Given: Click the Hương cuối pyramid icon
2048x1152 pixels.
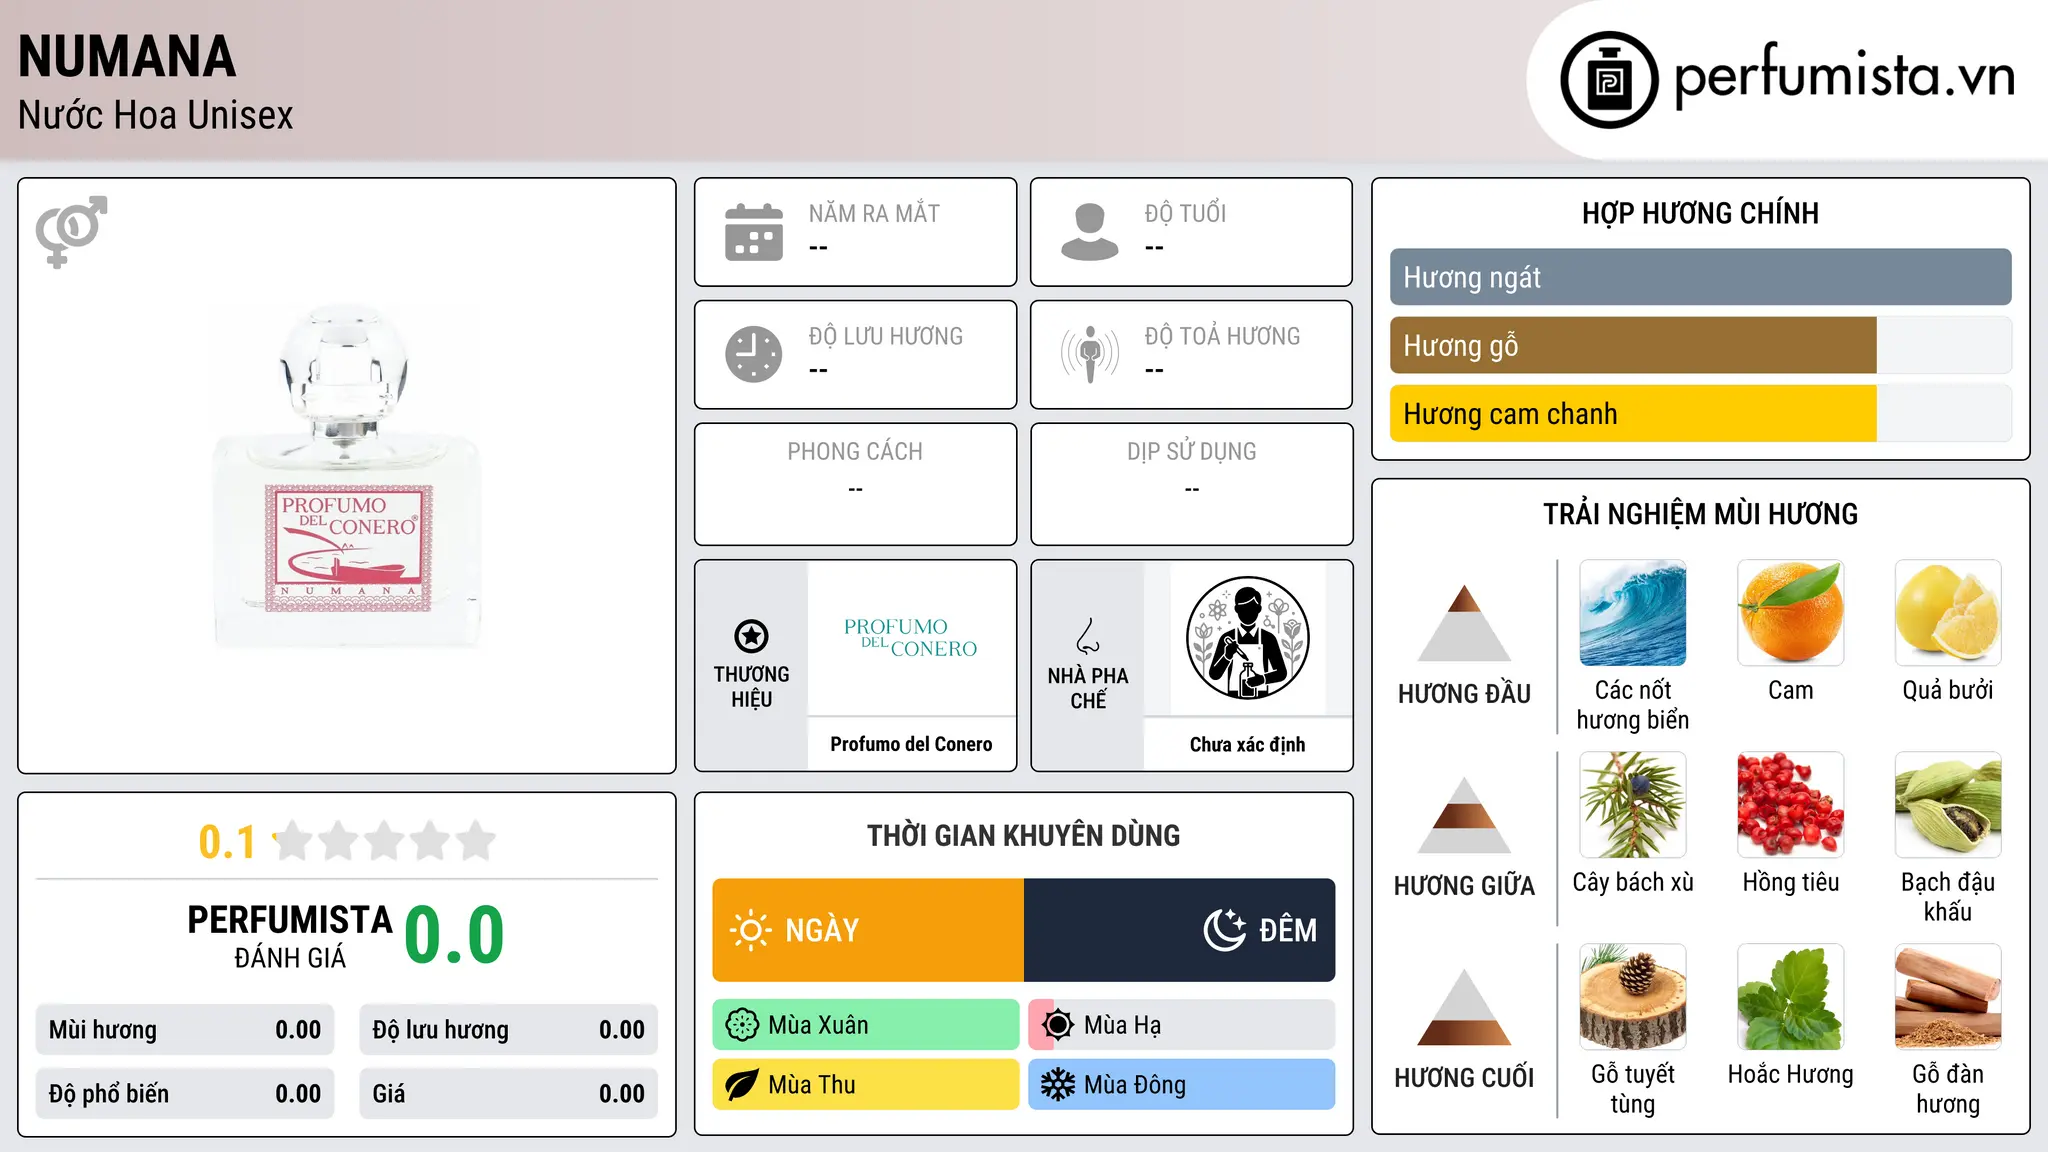Looking at the screenshot, I should point(1464,1007).
